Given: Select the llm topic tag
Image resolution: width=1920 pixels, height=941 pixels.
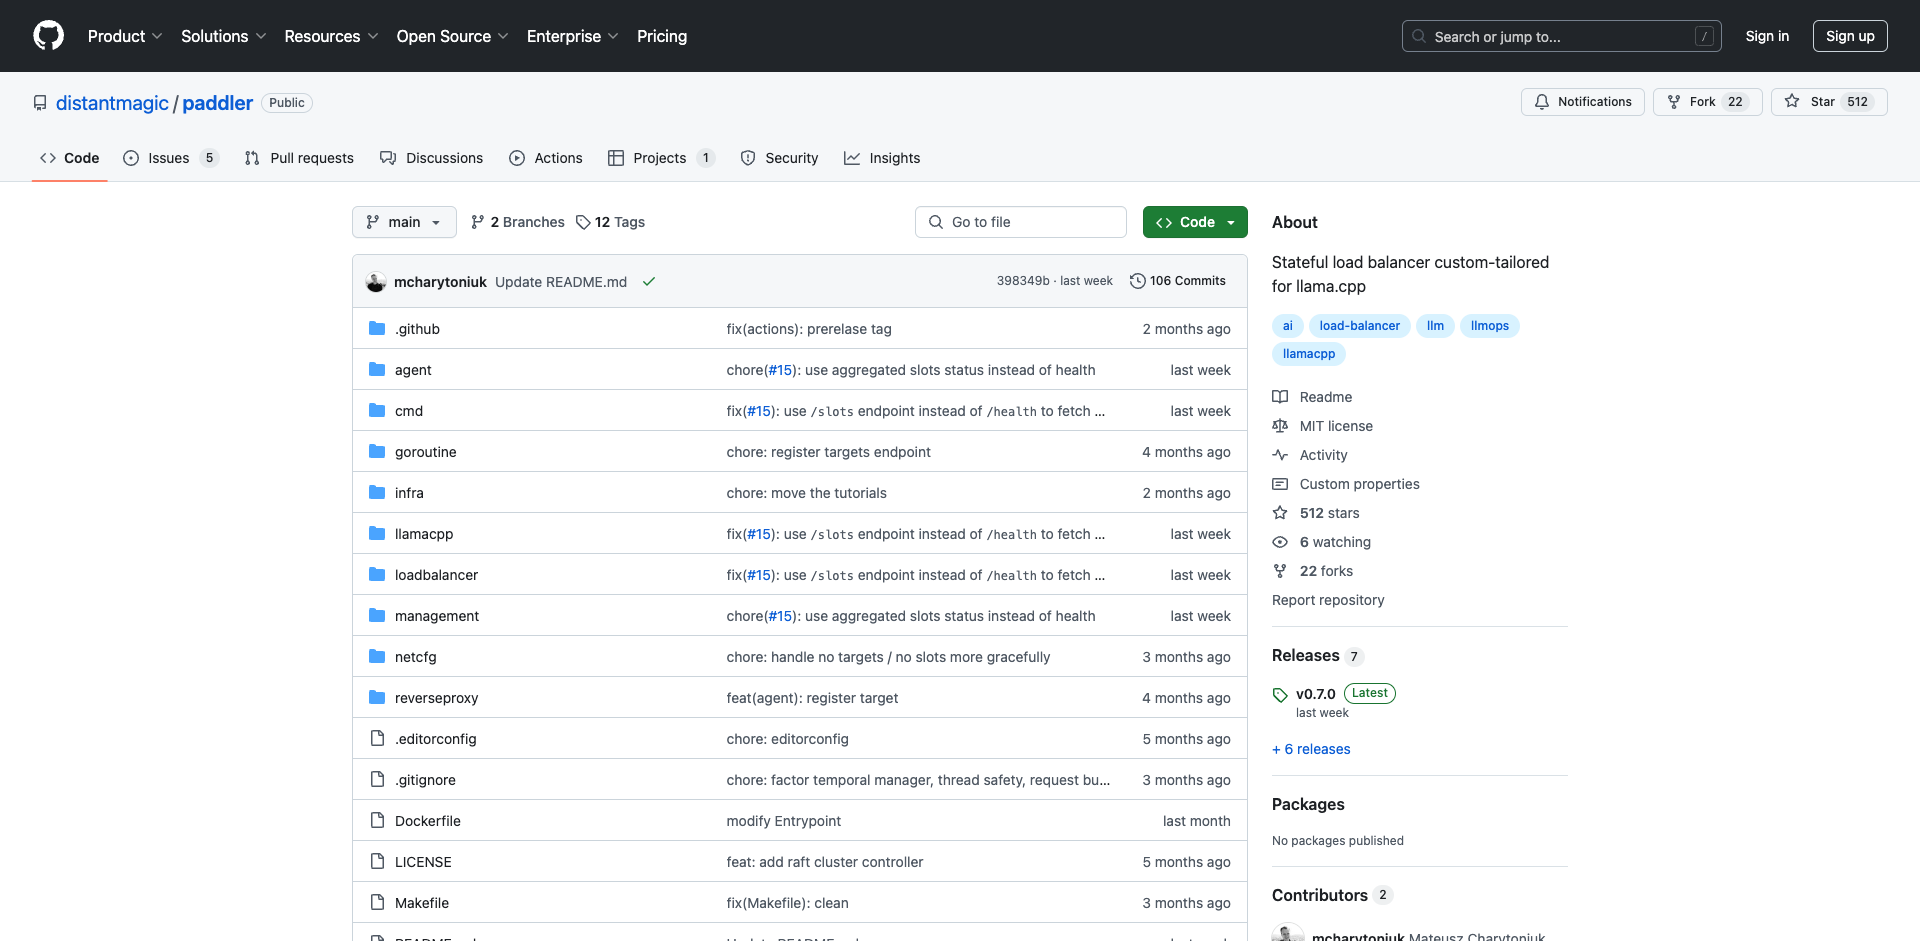Looking at the screenshot, I should pyautogui.click(x=1435, y=326).
